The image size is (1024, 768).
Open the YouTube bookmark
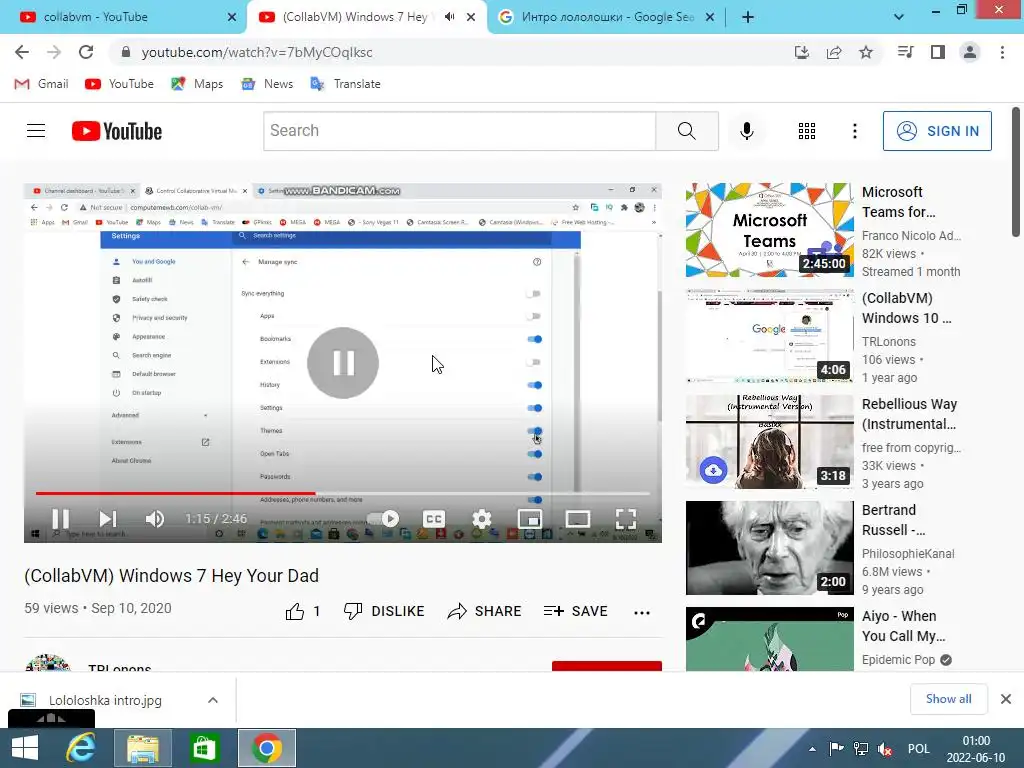[119, 84]
